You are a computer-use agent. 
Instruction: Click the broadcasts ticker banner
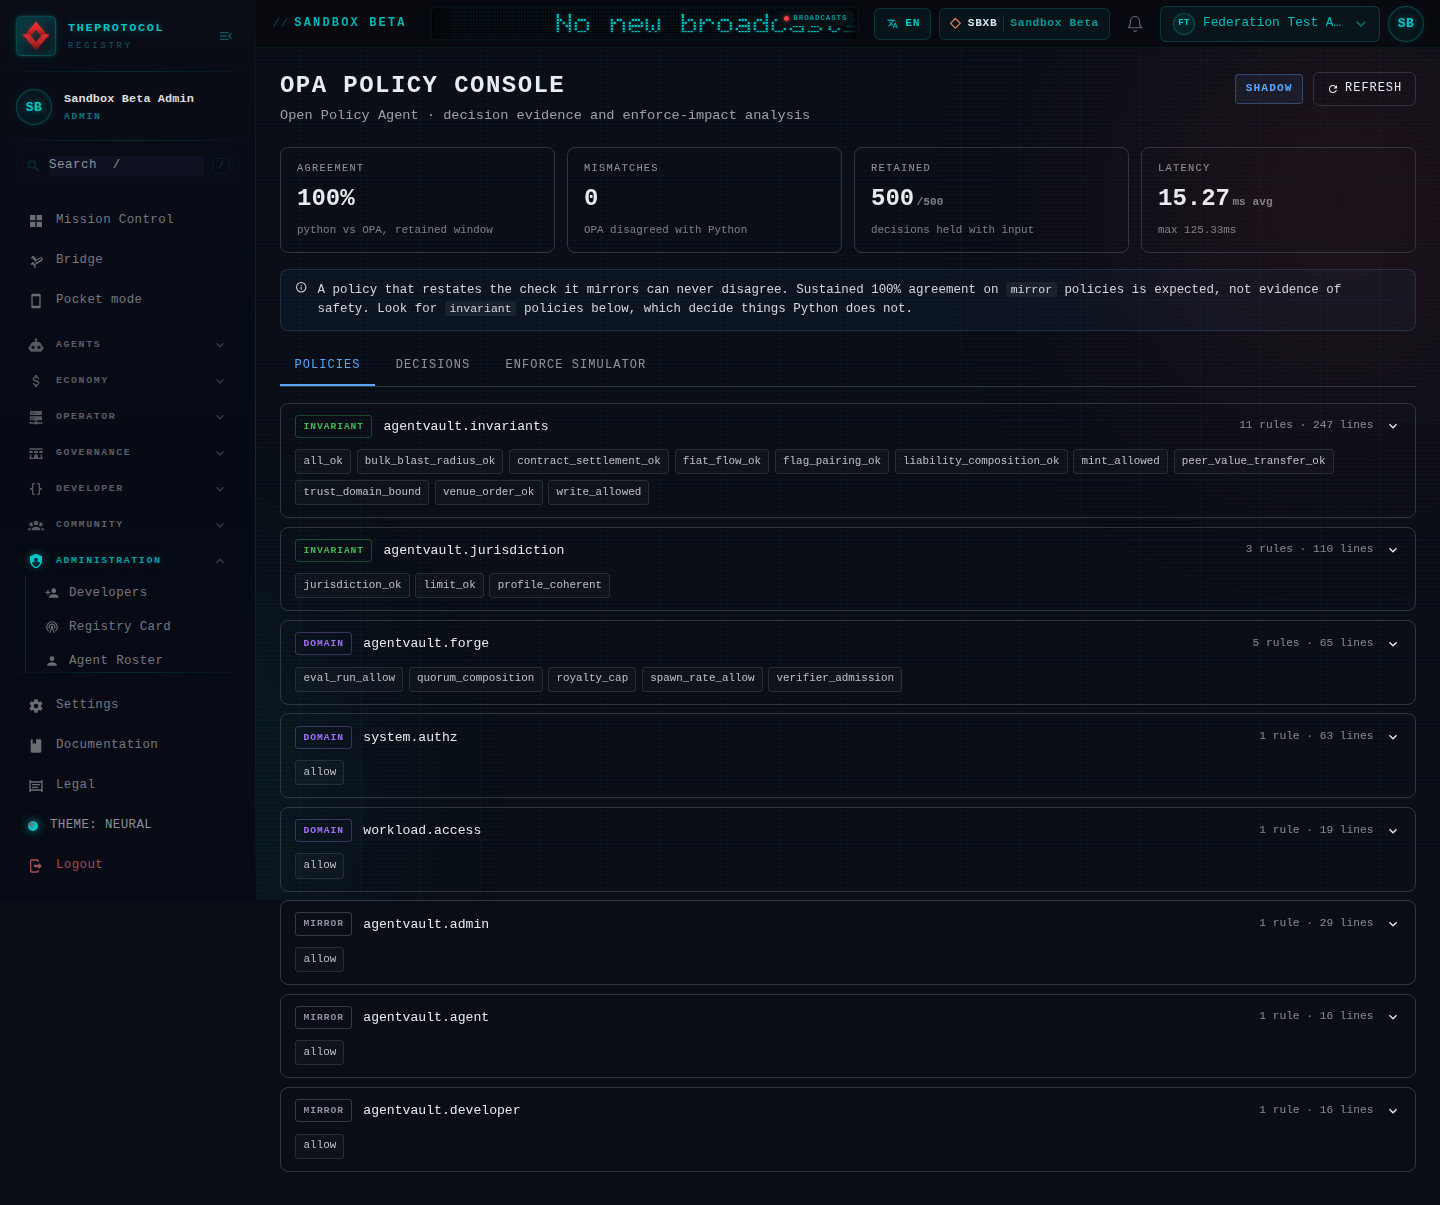(x=645, y=23)
